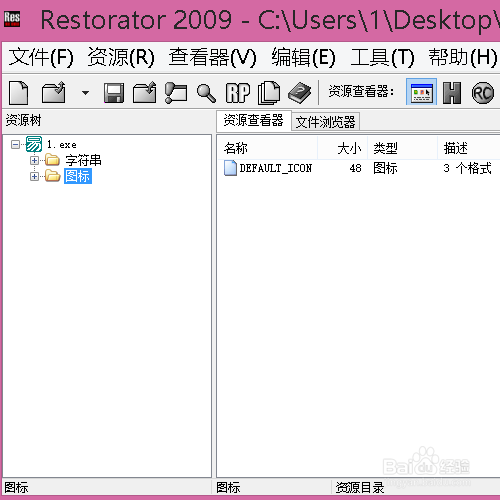Sort by the 描述 column header

(x=469, y=148)
